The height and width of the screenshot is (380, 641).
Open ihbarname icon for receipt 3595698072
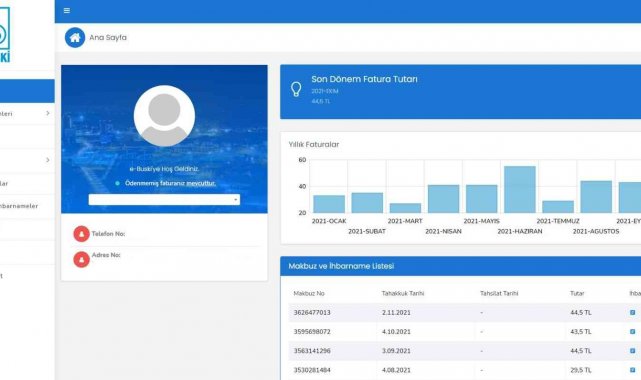coord(632,332)
